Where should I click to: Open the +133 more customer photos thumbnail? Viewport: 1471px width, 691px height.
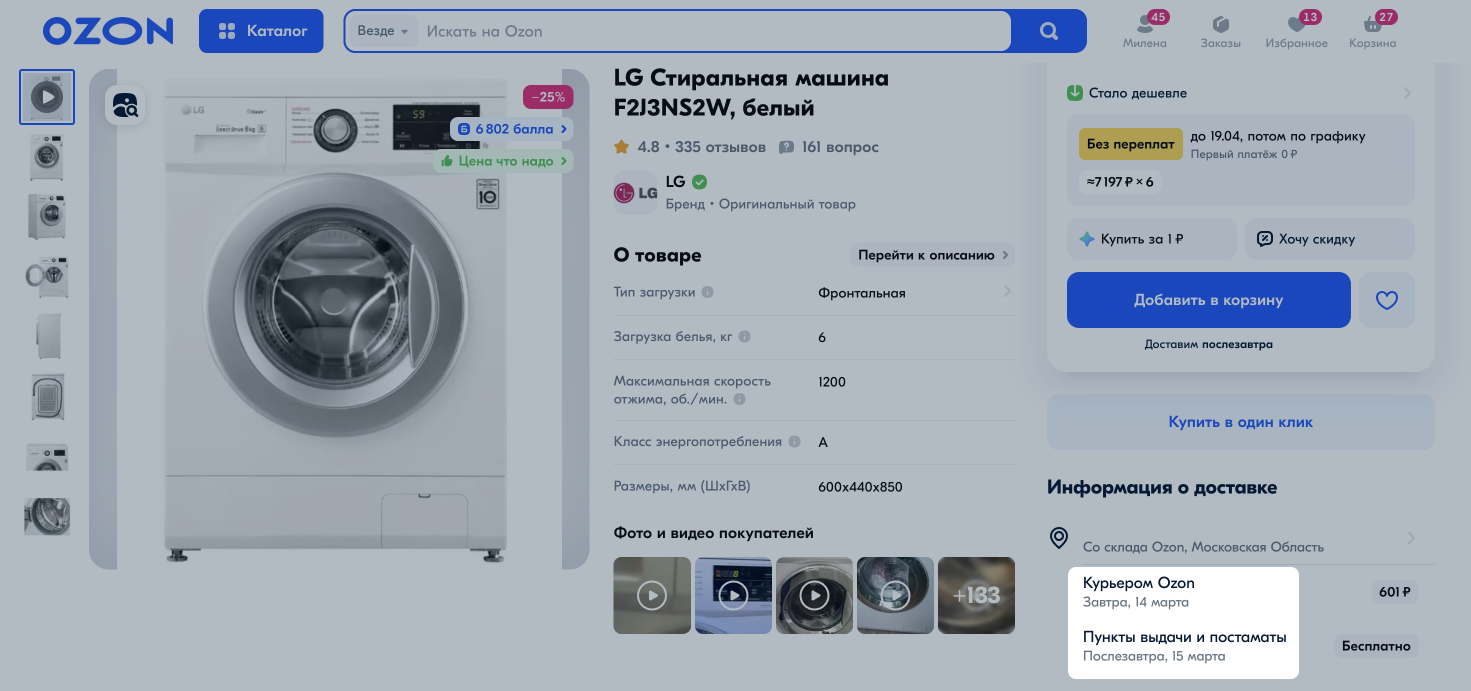[x=976, y=595]
